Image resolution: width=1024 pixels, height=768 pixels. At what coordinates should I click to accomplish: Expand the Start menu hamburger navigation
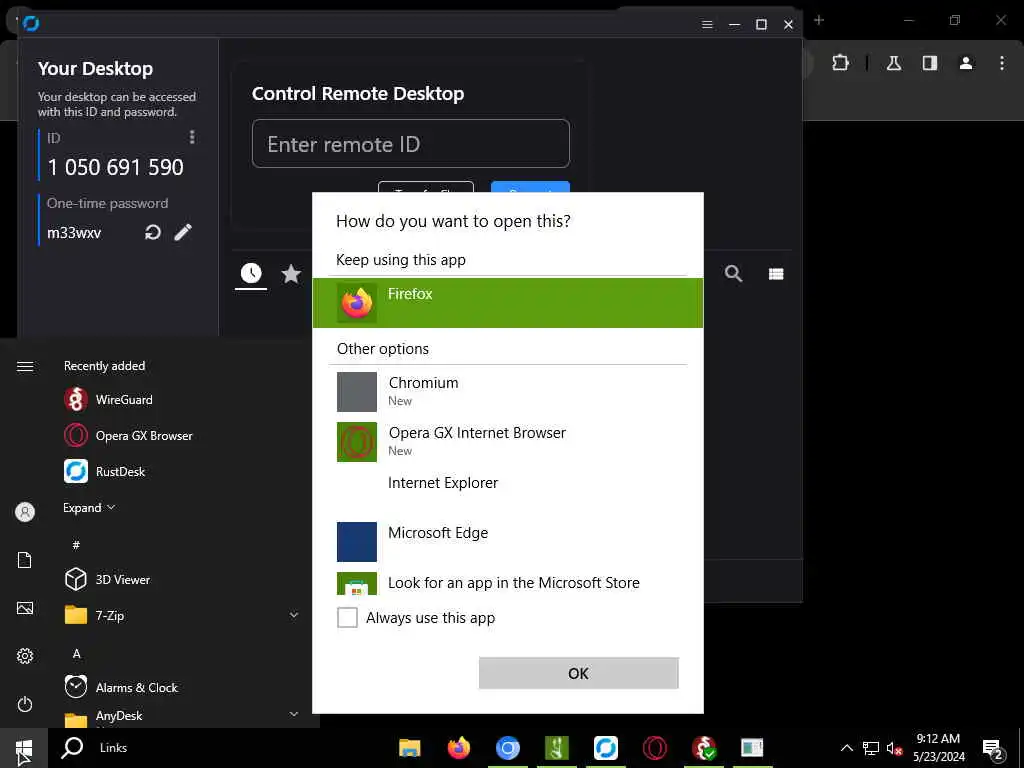(x=25, y=366)
